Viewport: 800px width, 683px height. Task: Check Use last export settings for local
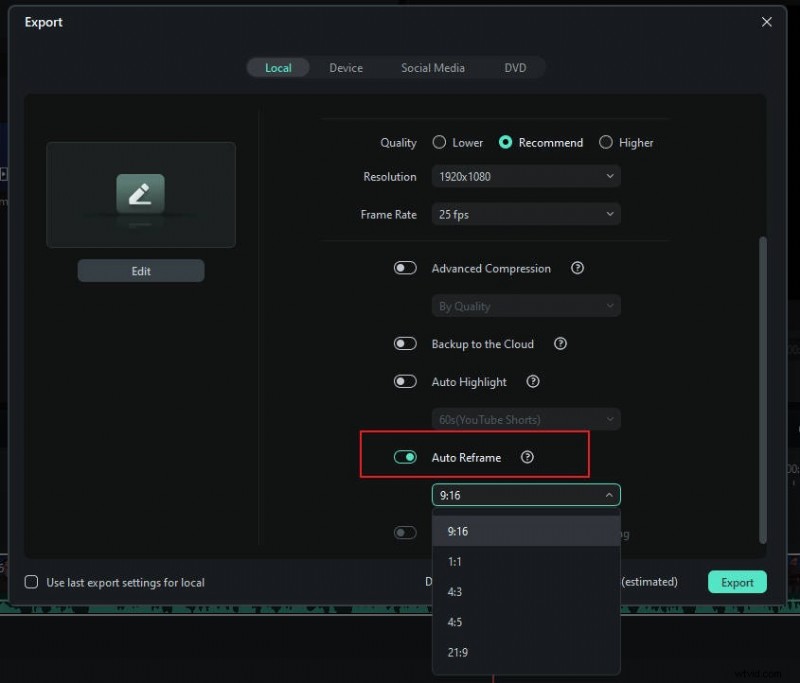tap(31, 581)
